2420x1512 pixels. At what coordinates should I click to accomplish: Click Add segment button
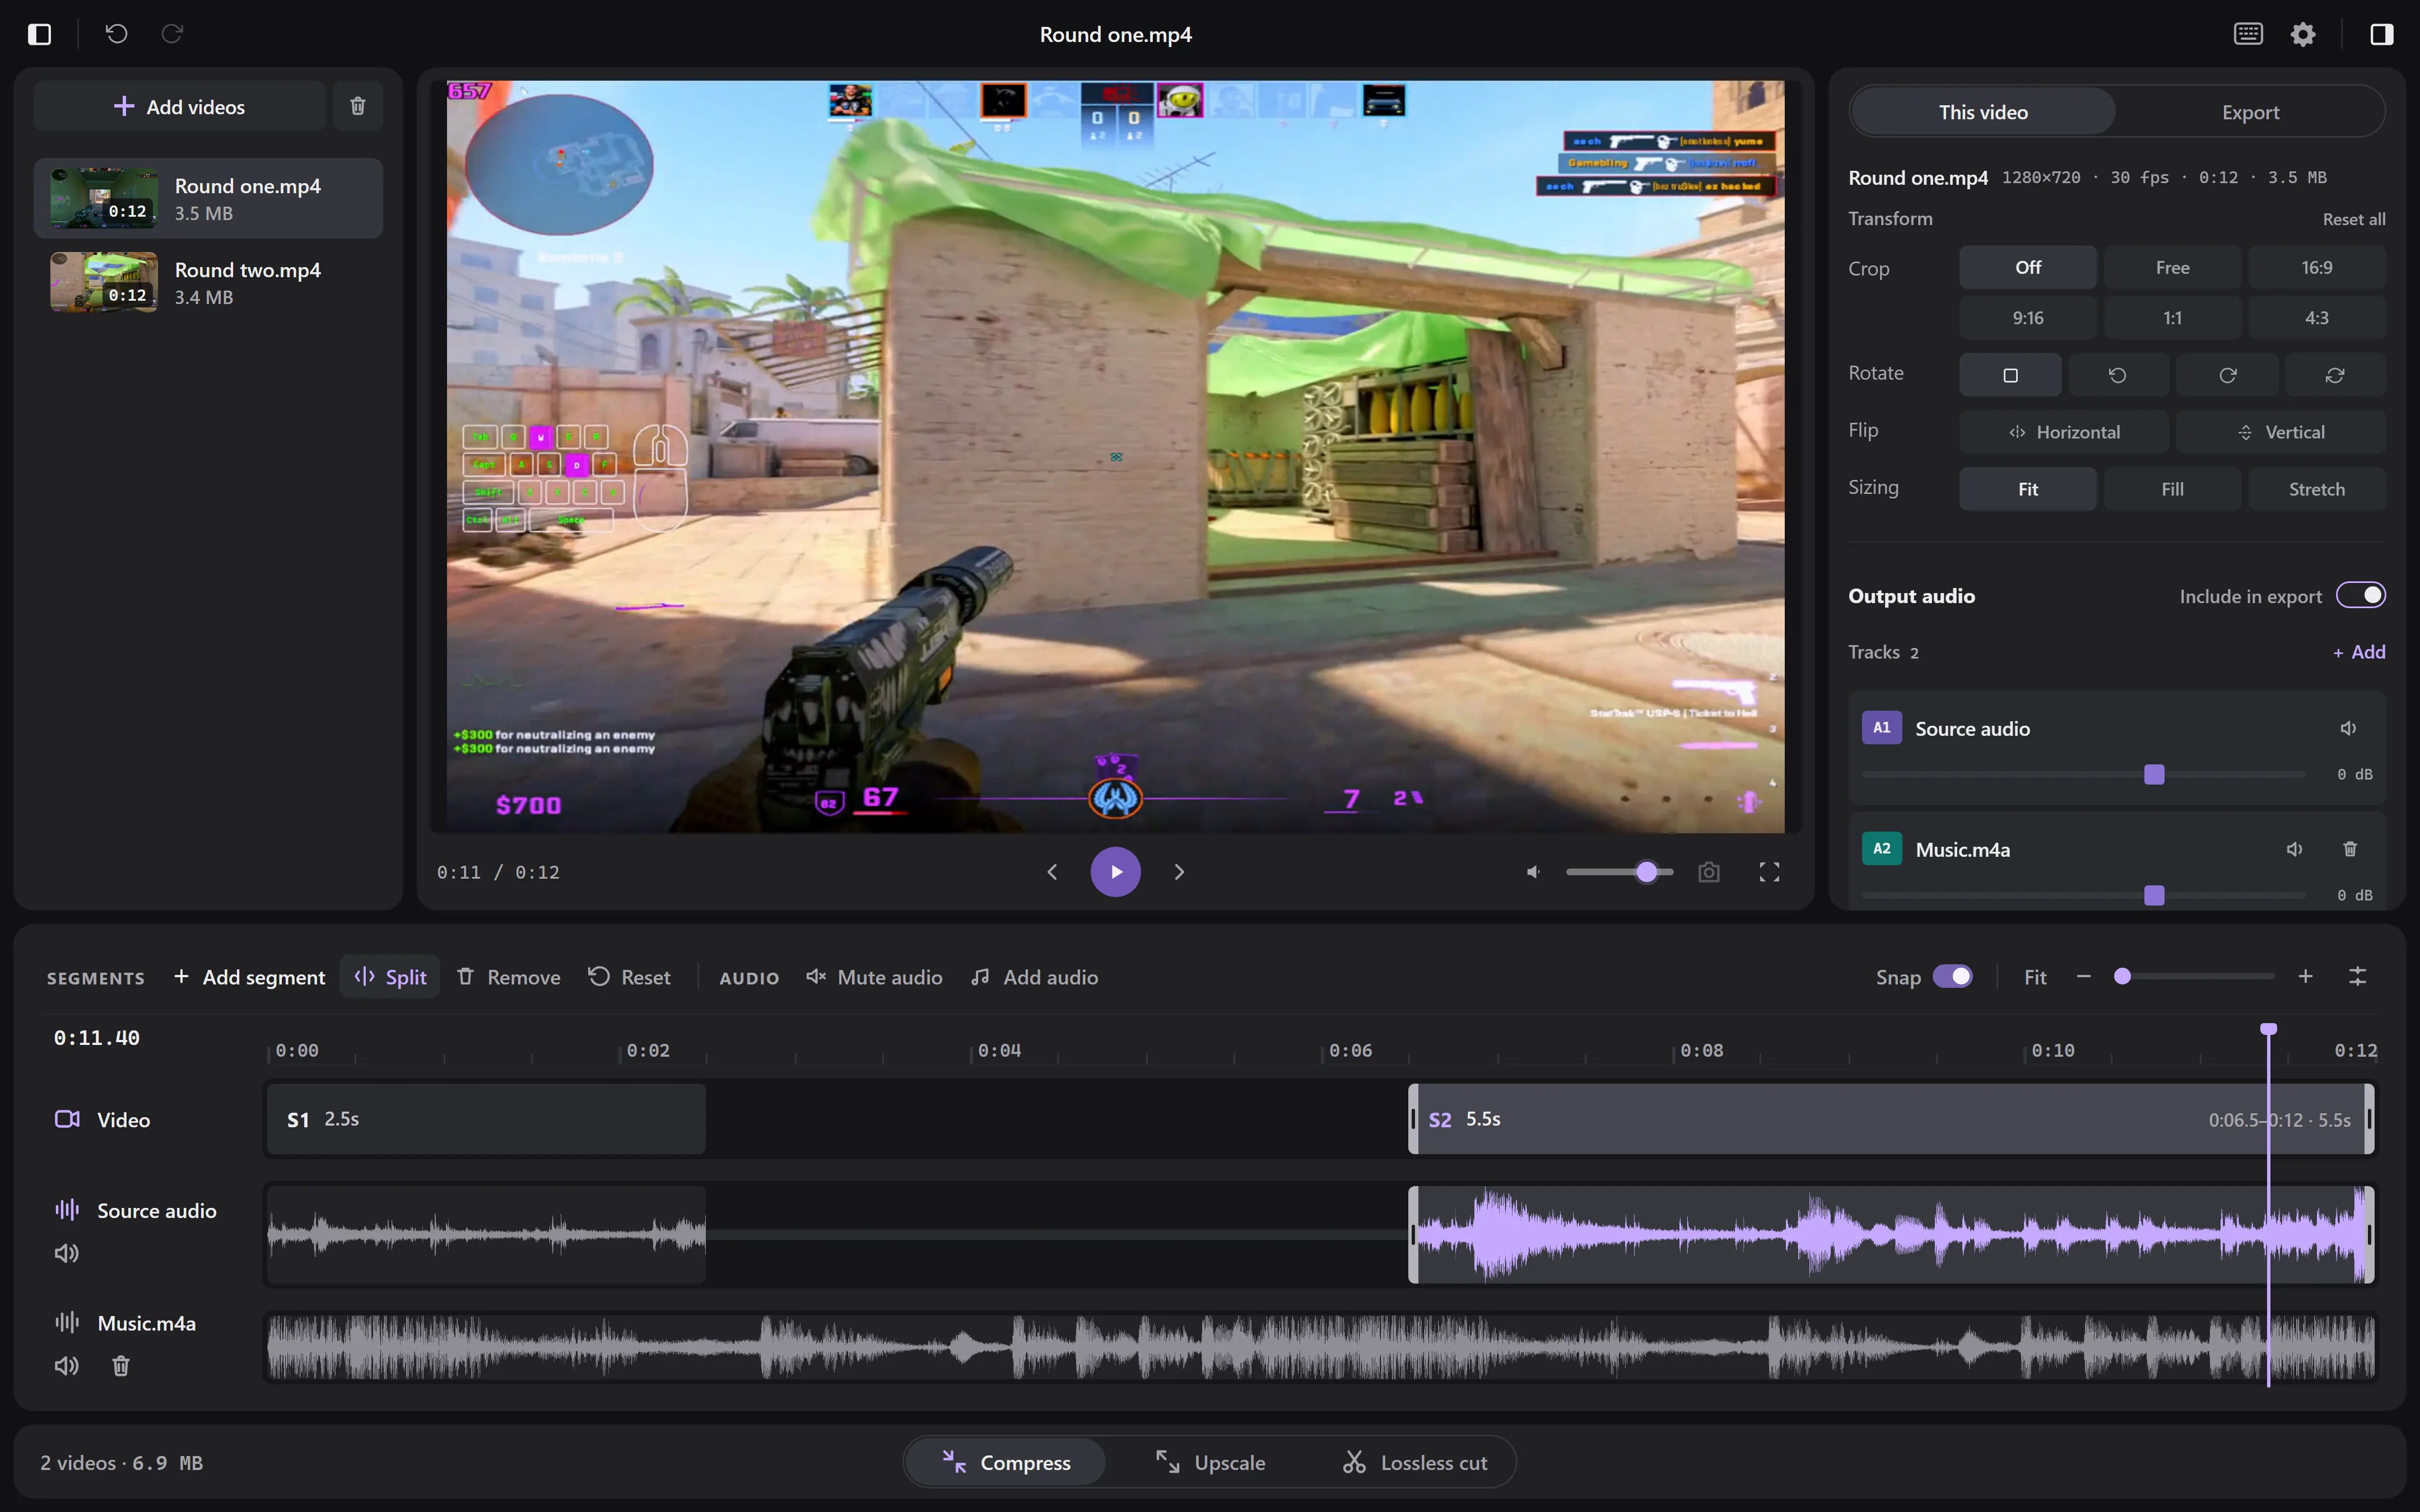[249, 977]
